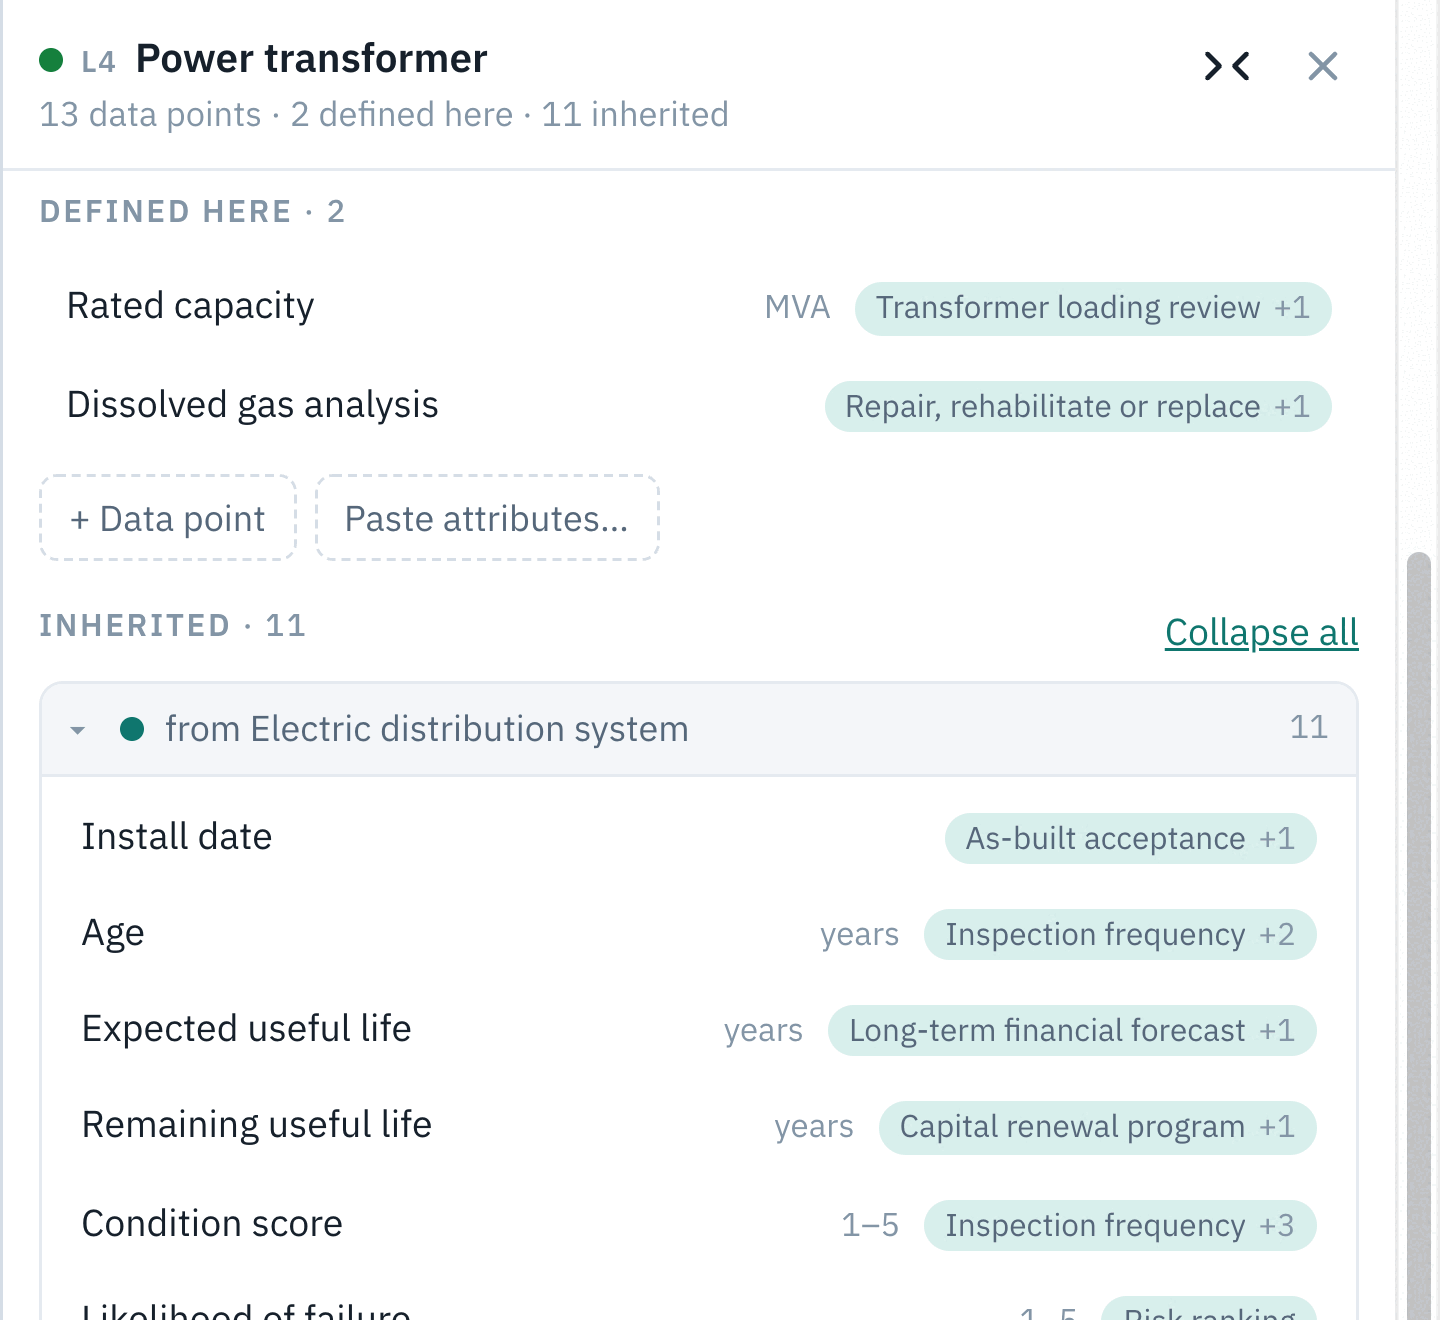Open Repair, rehabilitate or replace tag
This screenshot has height=1320, width=1440.
[x=1077, y=407]
